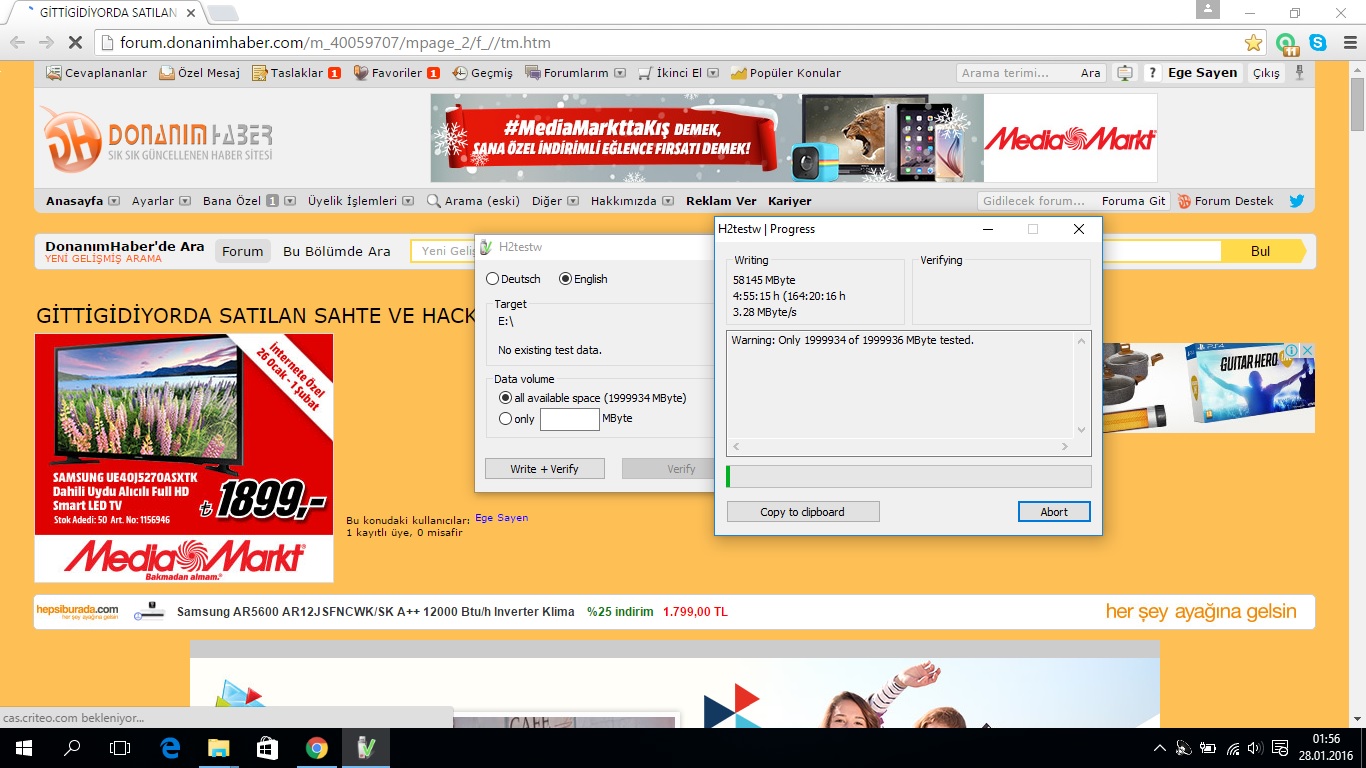The image size is (1366, 768).
Task: Click the Write + Verify button
Action: click(544, 469)
